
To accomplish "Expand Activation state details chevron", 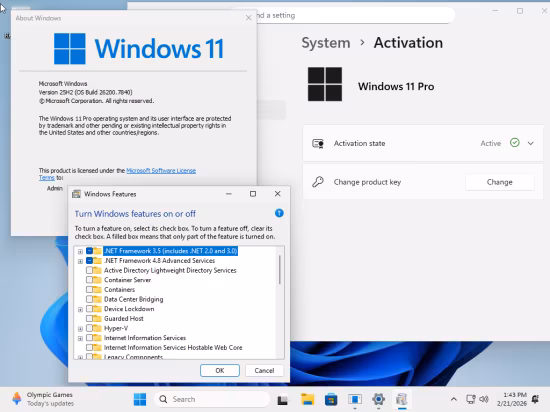I will pos(531,143).
